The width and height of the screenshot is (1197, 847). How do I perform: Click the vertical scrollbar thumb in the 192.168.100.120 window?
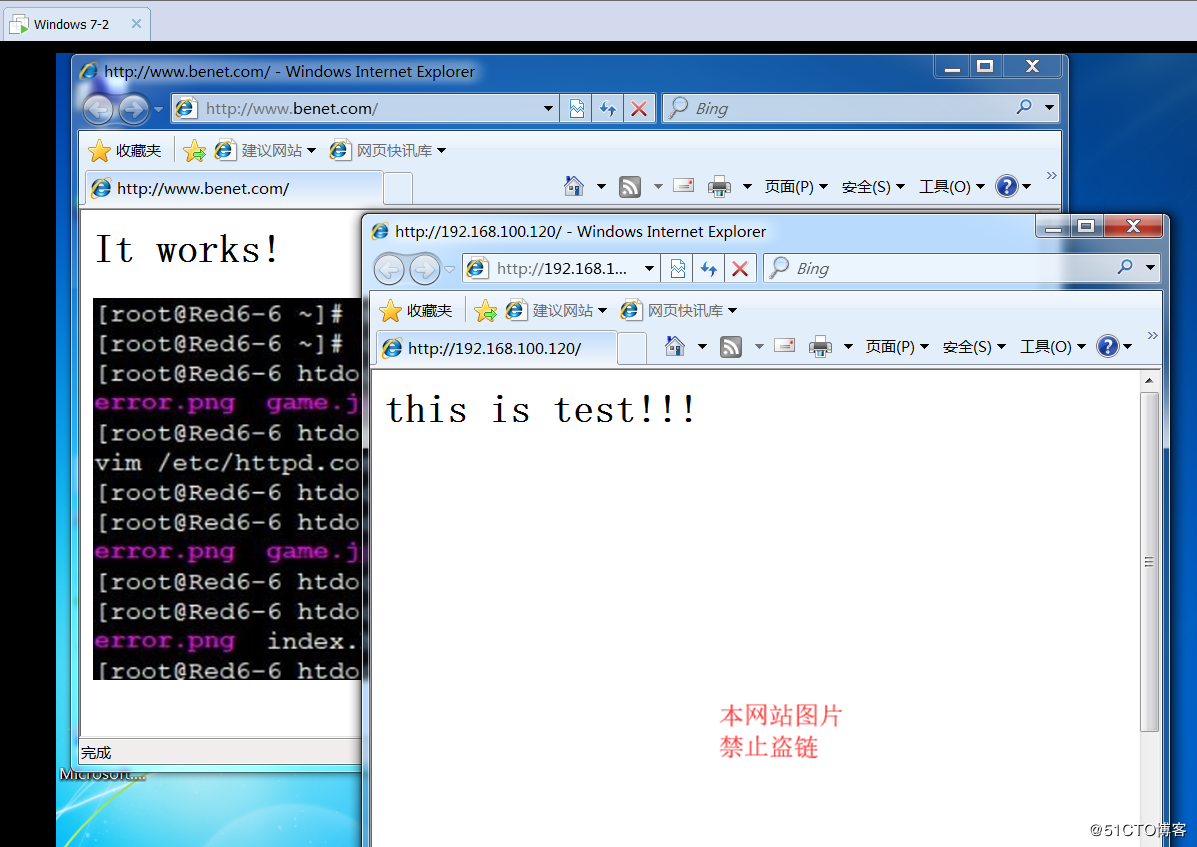coord(1149,562)
